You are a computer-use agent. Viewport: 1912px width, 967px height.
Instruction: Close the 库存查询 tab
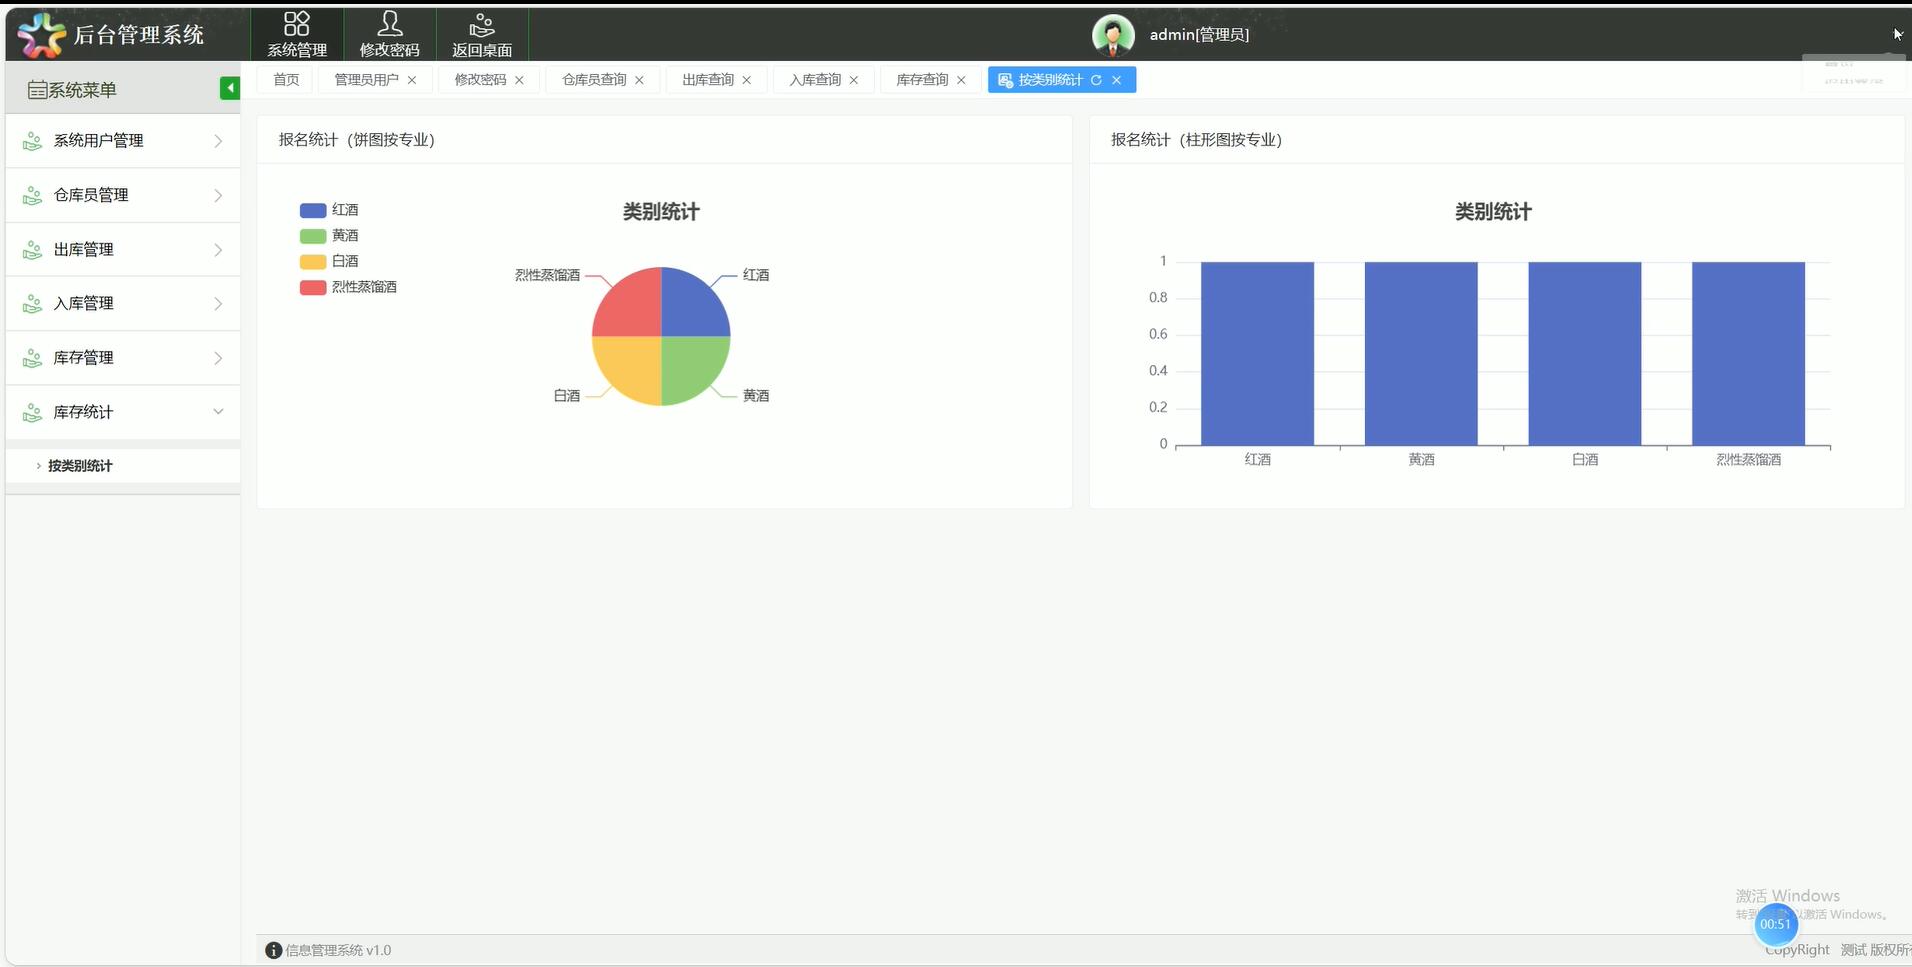coord(961,80)
